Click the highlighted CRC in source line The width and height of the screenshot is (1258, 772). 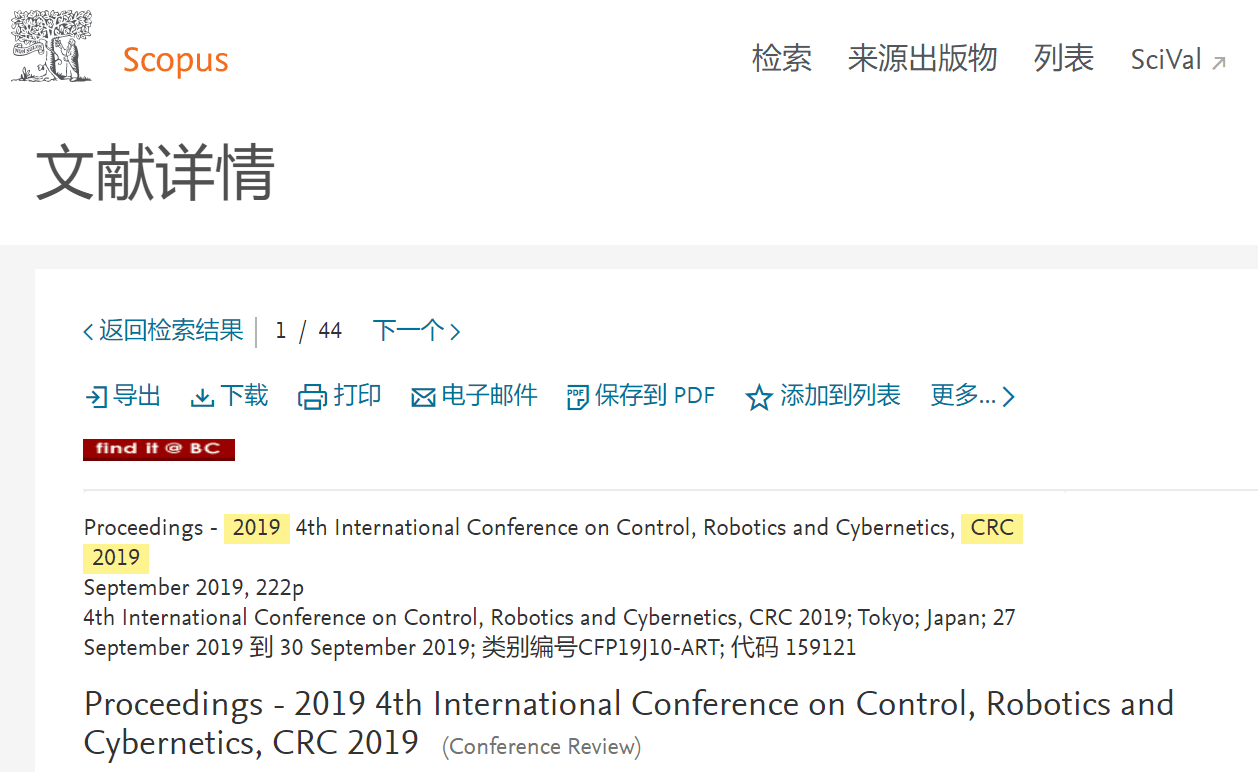point(992,528)
